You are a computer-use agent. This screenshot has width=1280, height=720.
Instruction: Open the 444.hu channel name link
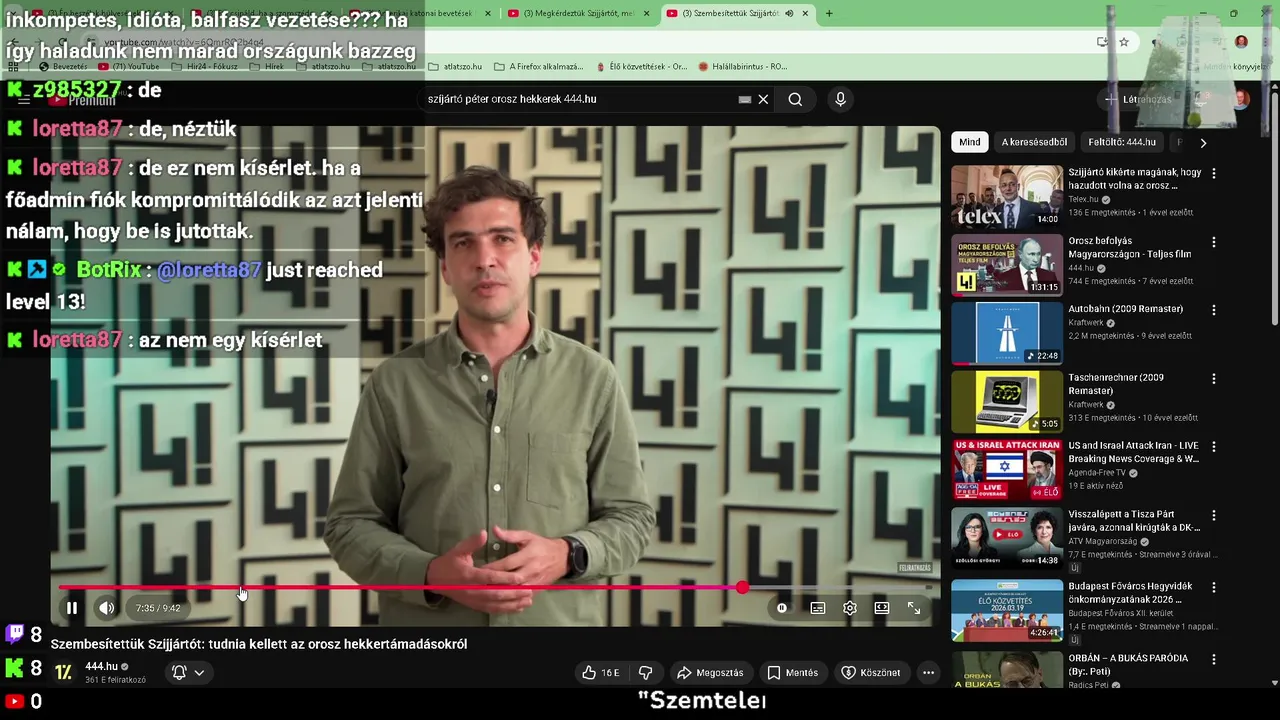pyautogui.click(x=101, y=666)
